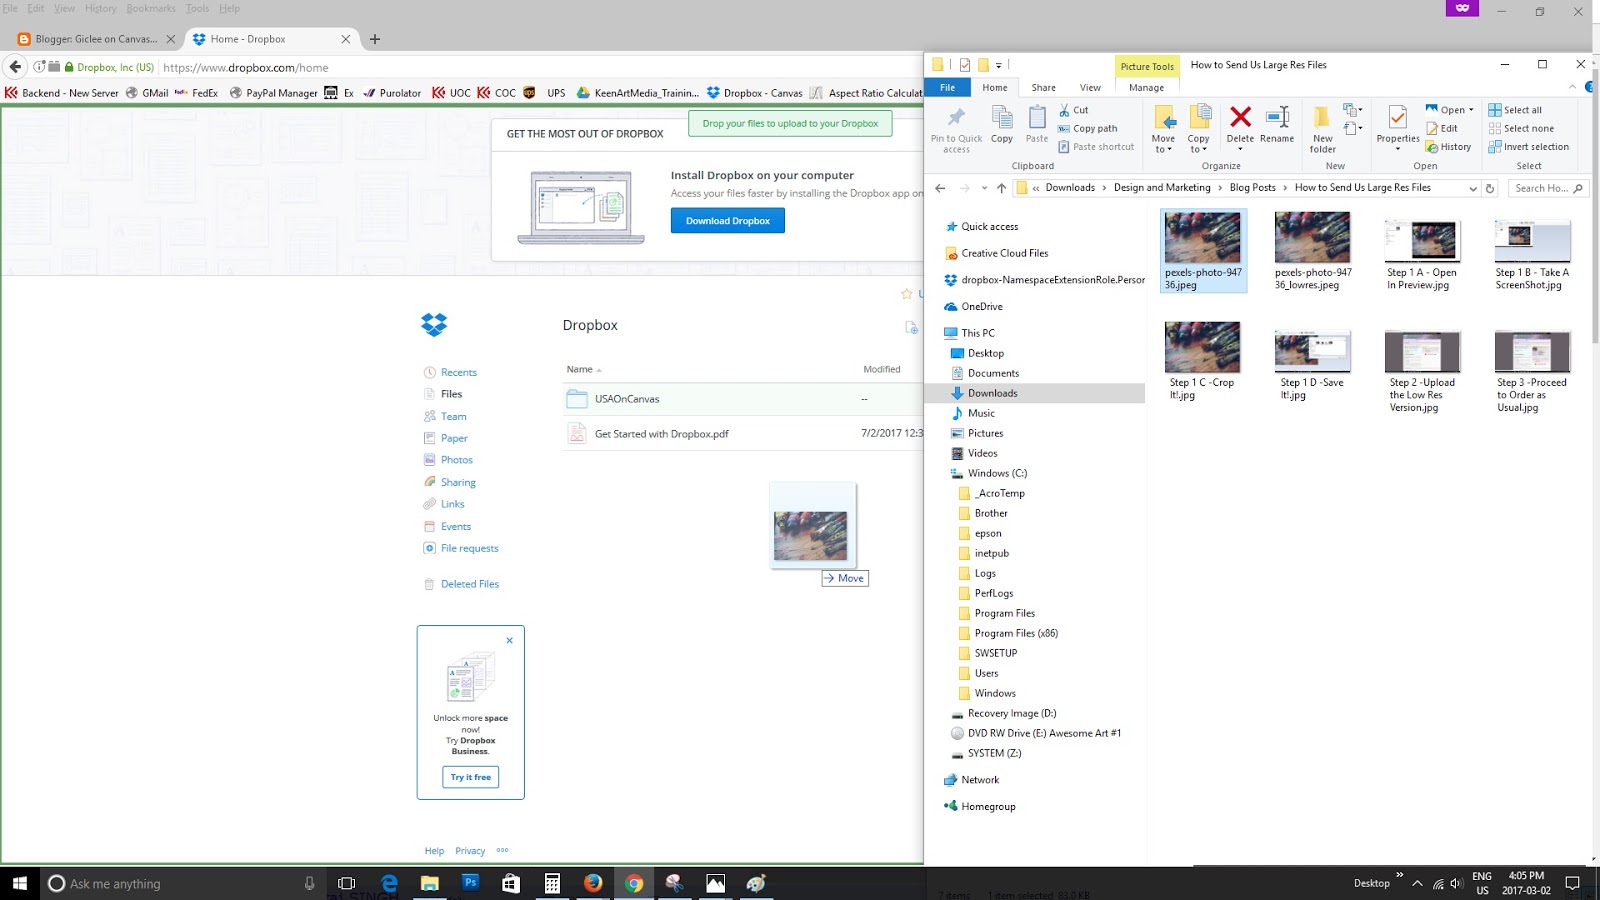Open Deleted Files in Dropbox
Screen dimensions: 1600x900
point(469,584)
